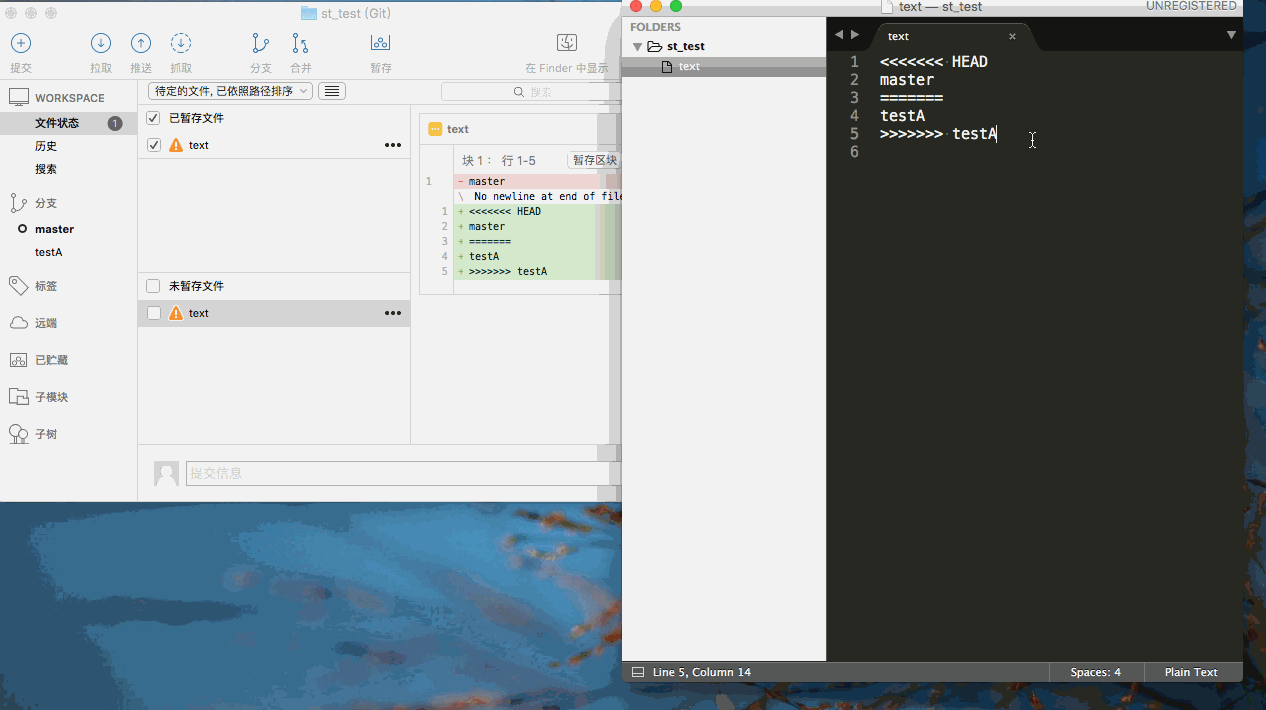Click the '=======' line in Sublime editor

911,98
